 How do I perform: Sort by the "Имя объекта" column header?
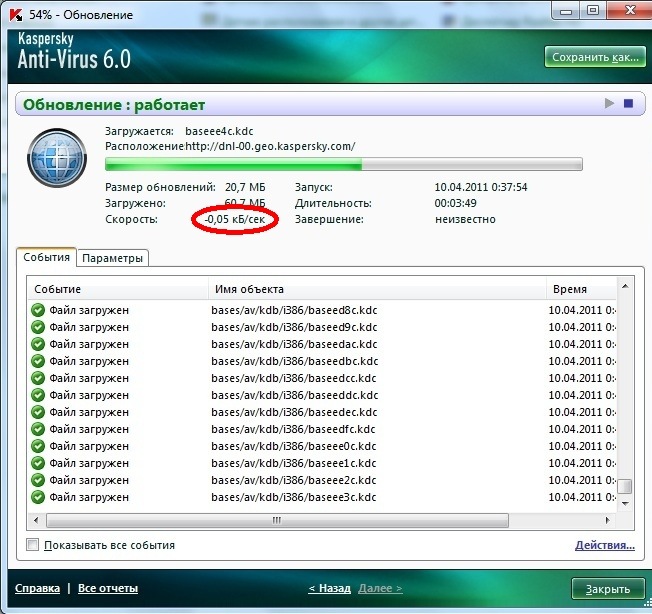(377, 289)
